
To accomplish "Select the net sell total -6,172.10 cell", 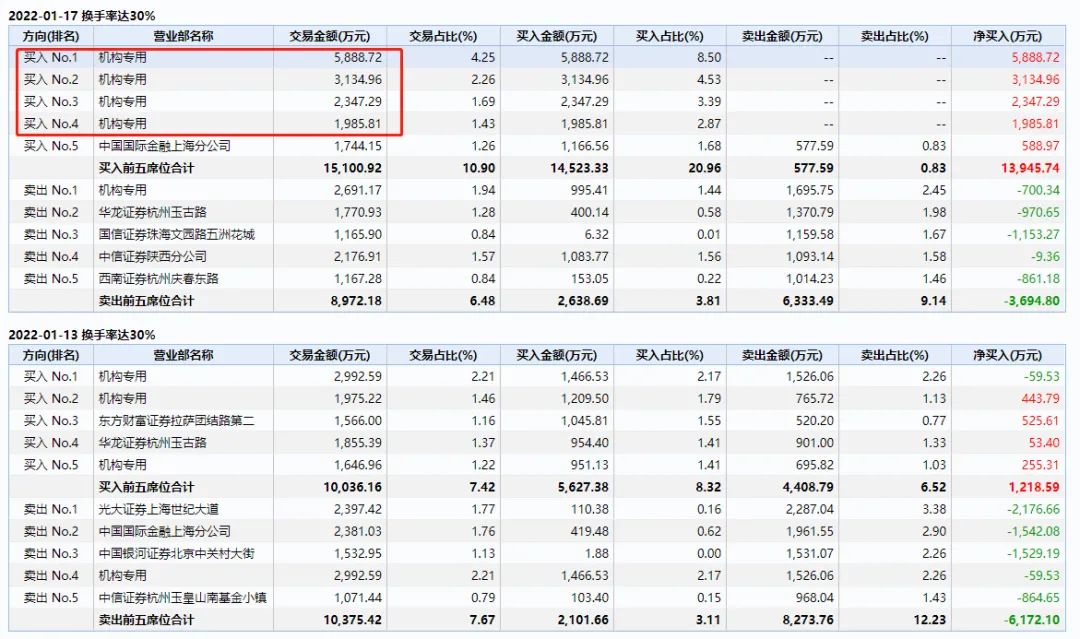I will pyautogui.click(x=1030, y=619).
